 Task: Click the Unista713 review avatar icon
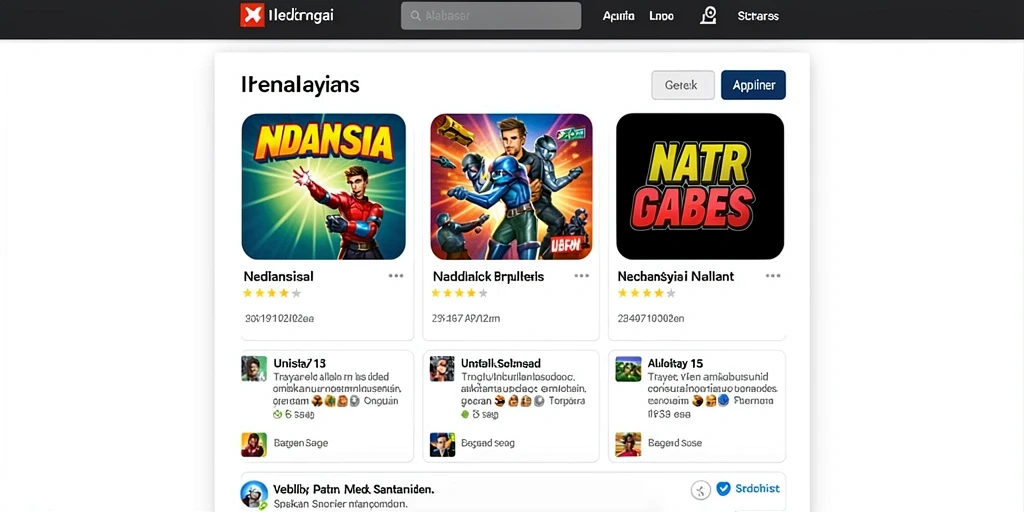[x=254, y=368]
